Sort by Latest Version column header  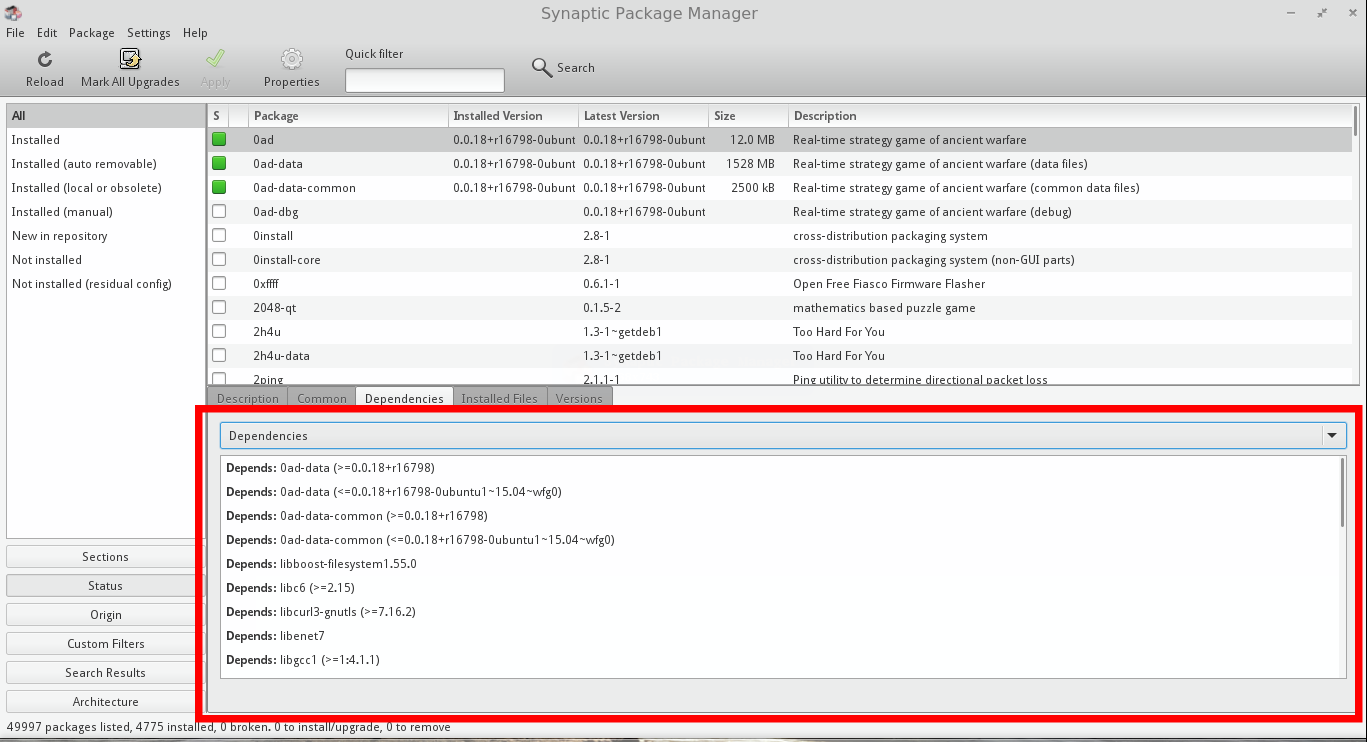[643, 116]
